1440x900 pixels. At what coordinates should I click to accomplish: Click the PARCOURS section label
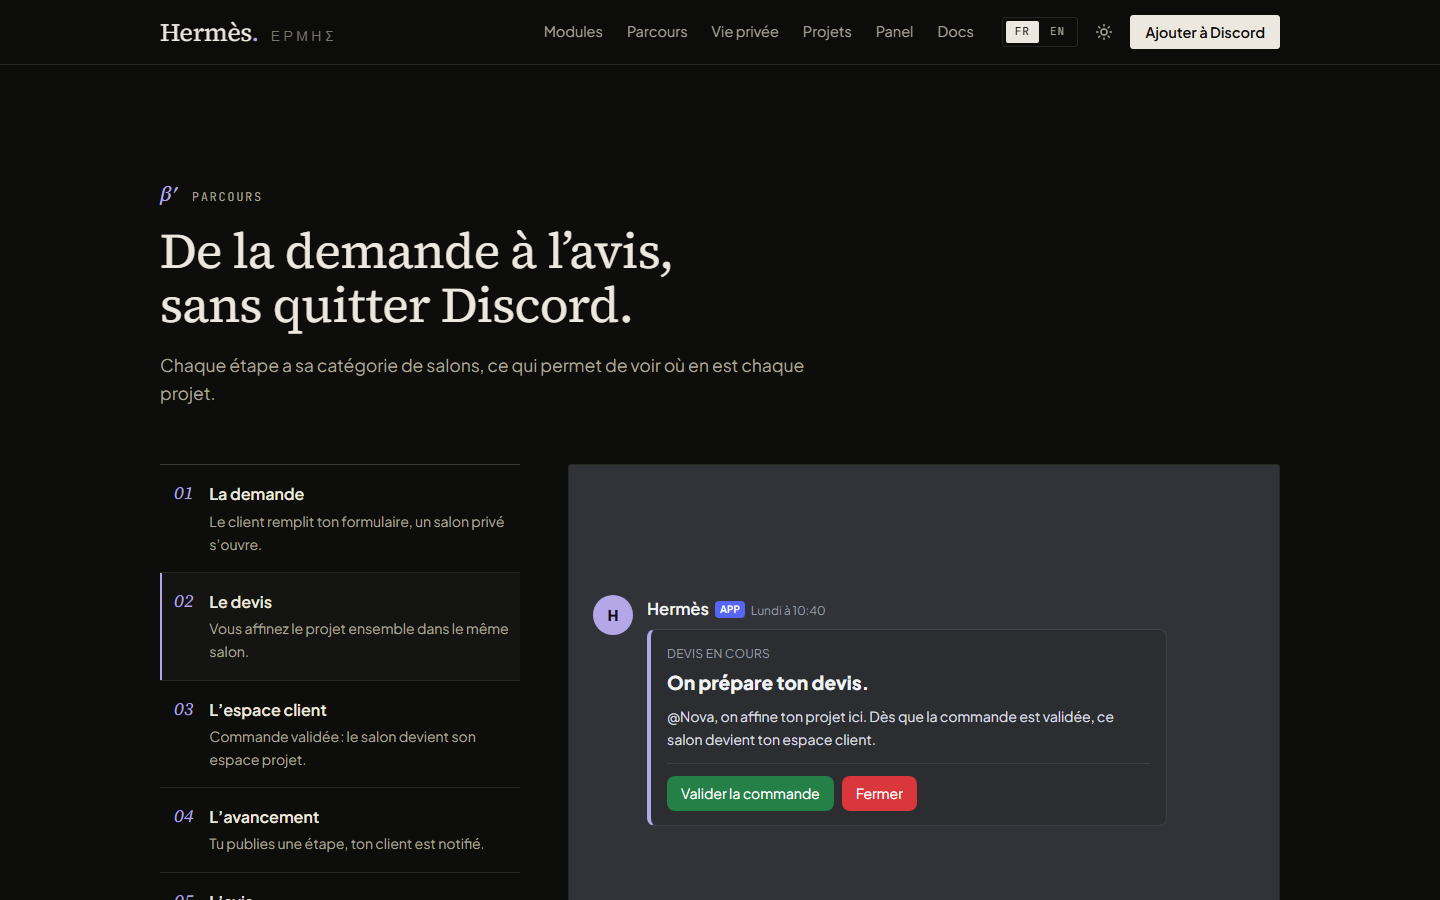(x=227, y=197)
